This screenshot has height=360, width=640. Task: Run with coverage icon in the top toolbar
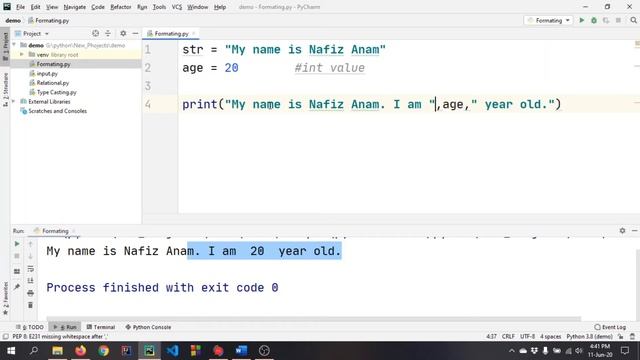click(606, 20)
